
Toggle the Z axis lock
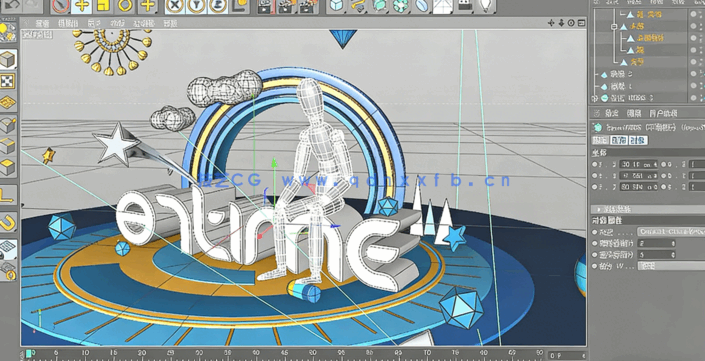218,5
